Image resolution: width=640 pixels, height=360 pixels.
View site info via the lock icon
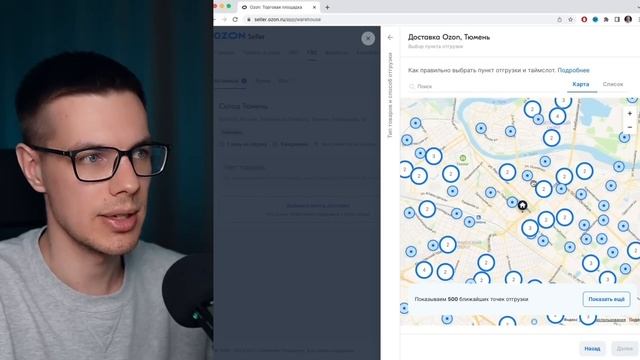click(x=248, y=20)
